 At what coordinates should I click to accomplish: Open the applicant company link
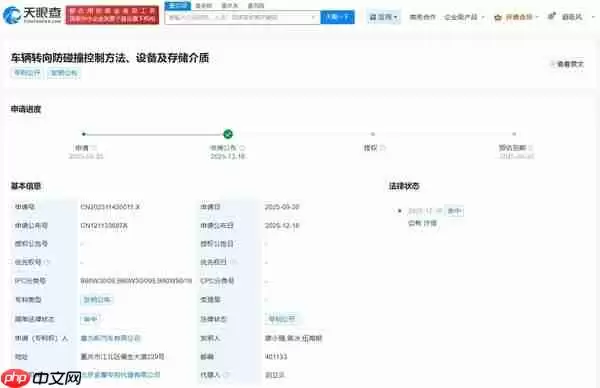click(x=110, y=338)
